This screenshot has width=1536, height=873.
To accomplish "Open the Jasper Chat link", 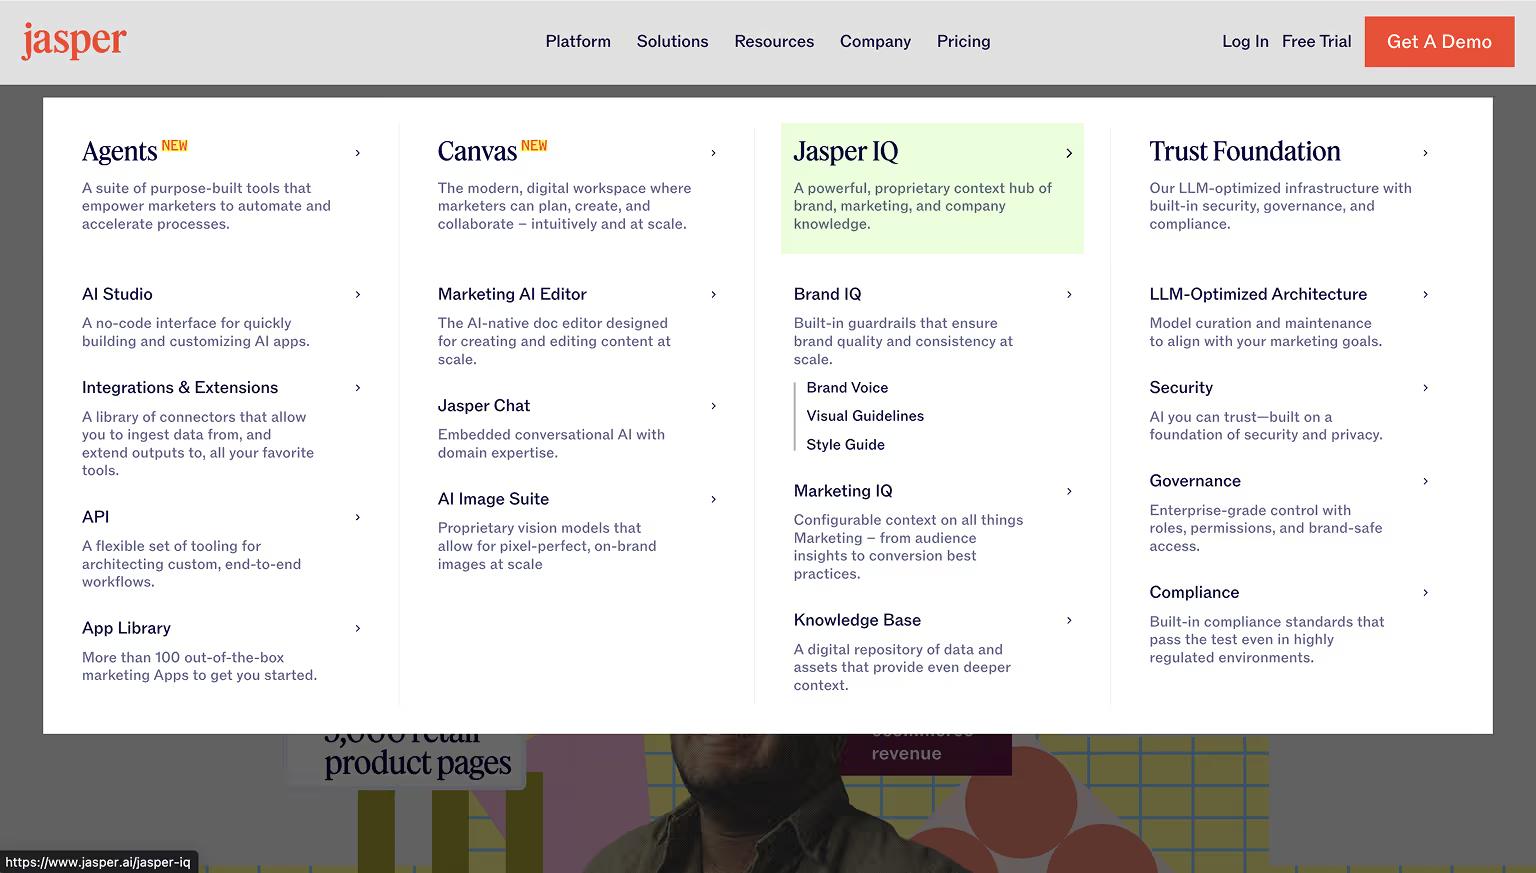I will pyautogui.click(x=484, y=406).
